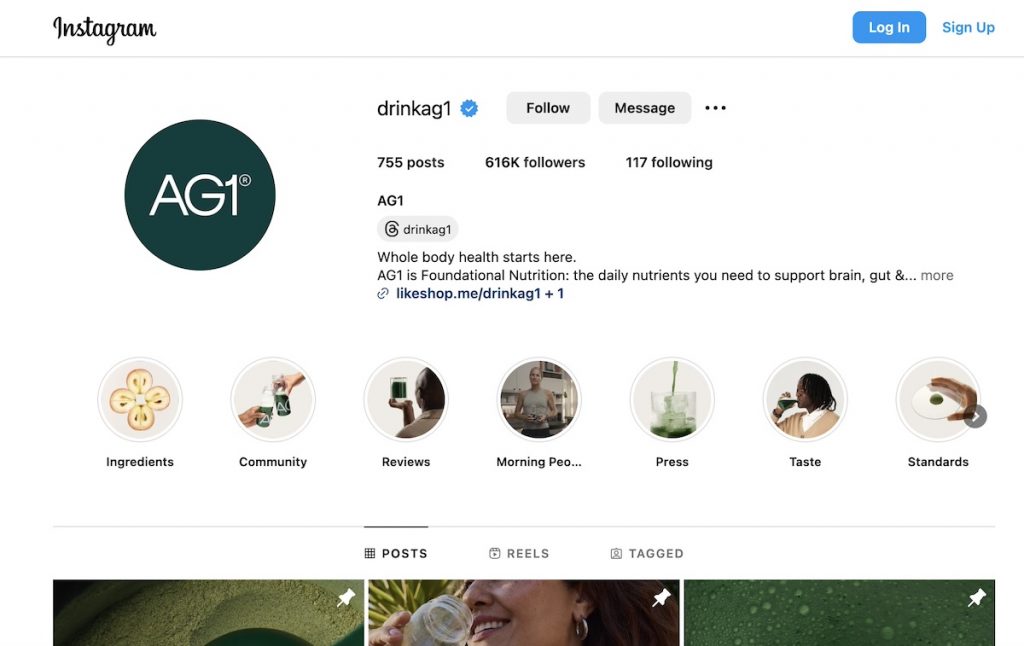This screenshot has height=646, width=1024.
Task: Click the Log In button
Action: (x=889, y=27)
